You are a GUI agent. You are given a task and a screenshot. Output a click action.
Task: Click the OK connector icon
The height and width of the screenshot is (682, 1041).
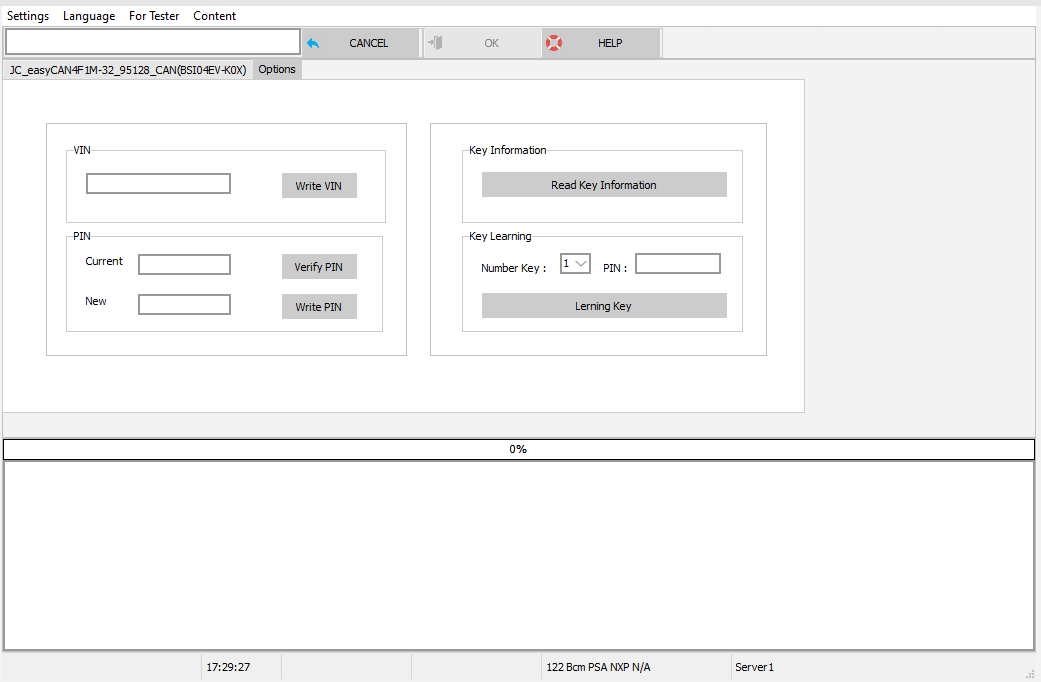[x=435, y=42]
